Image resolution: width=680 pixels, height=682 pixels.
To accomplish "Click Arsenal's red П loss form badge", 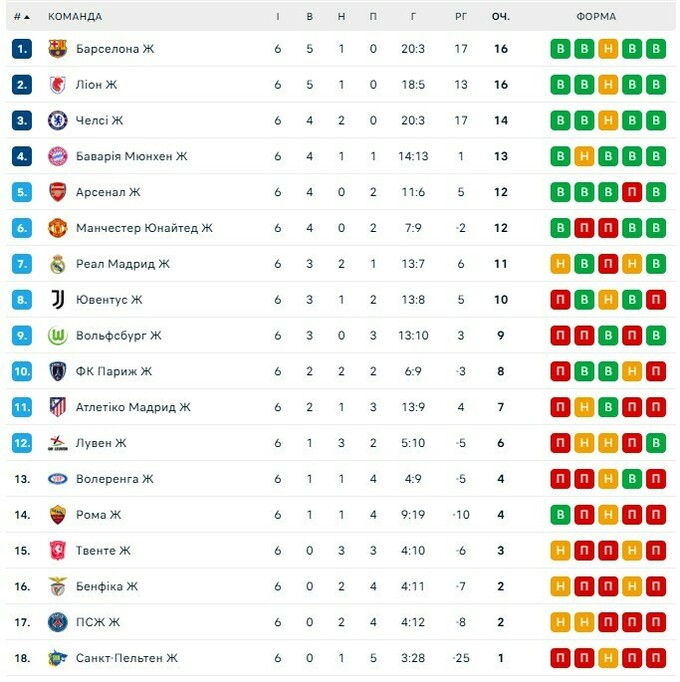I will click(x=632, y=192).
